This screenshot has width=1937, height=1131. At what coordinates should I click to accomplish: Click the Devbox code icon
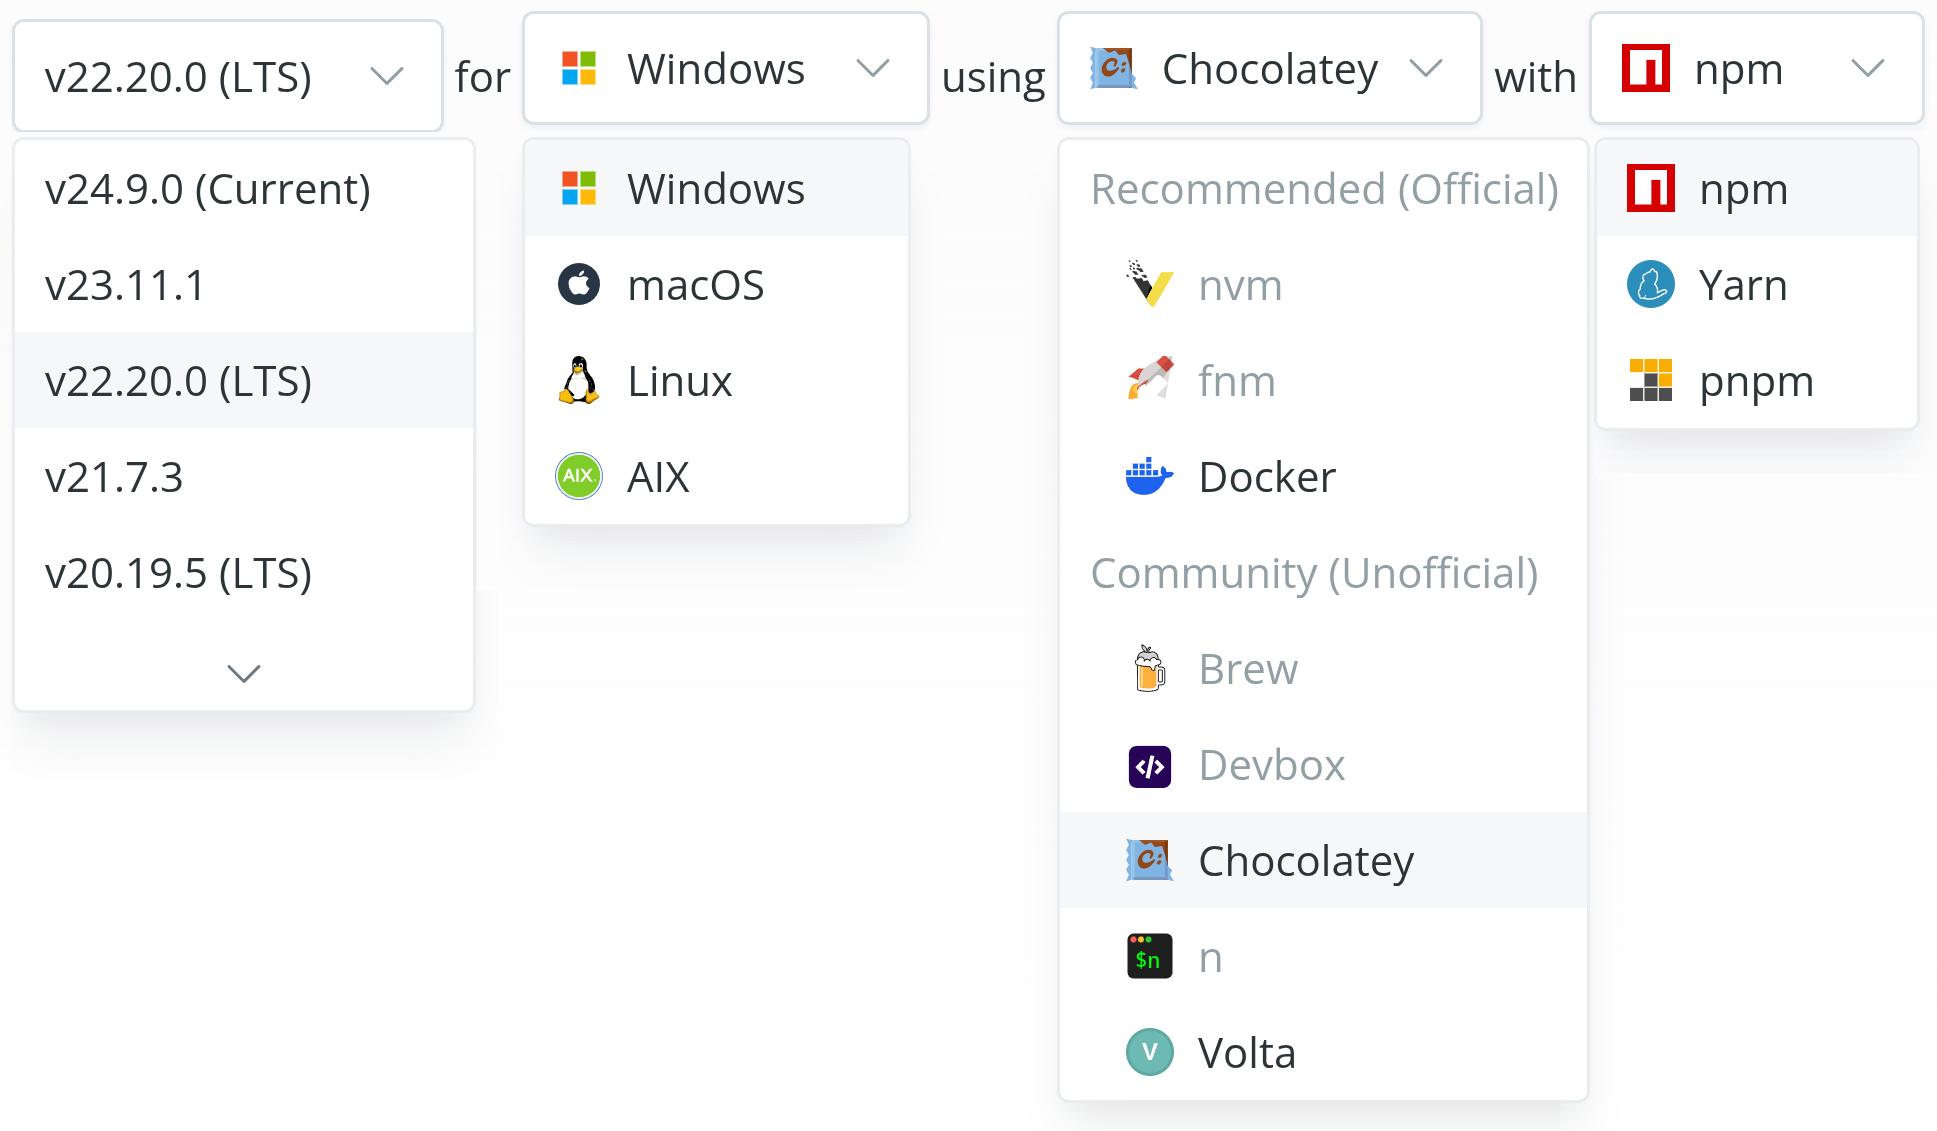(1149, 766)
